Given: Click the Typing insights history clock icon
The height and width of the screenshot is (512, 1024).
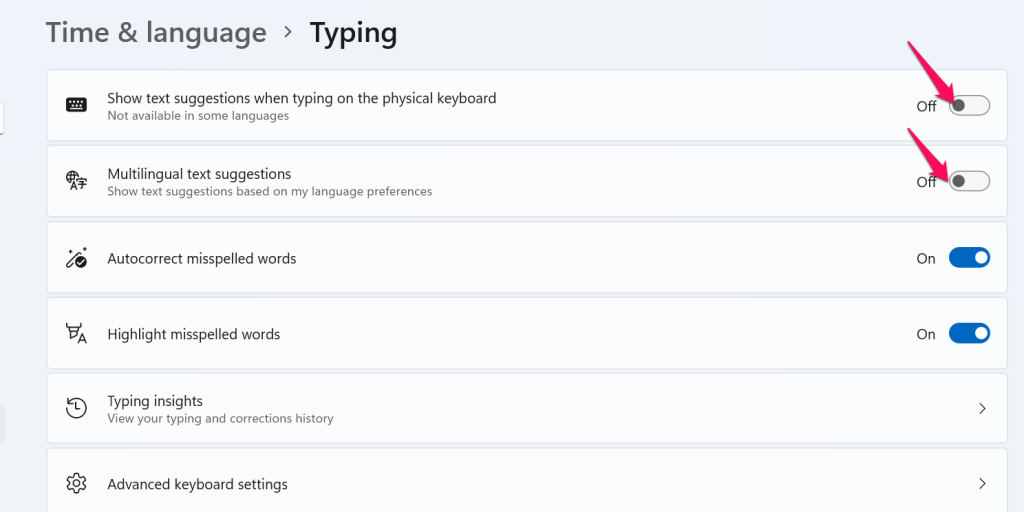Looking at the screenshot, I should (x=76, y=408).
